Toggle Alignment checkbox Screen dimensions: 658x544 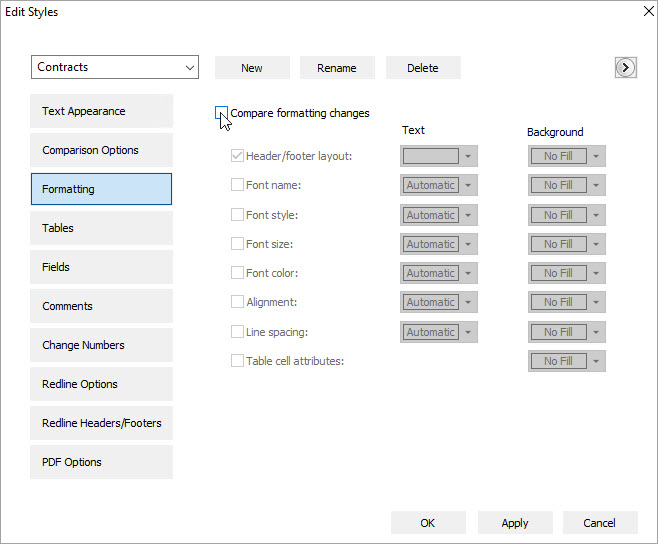[237, 301]
